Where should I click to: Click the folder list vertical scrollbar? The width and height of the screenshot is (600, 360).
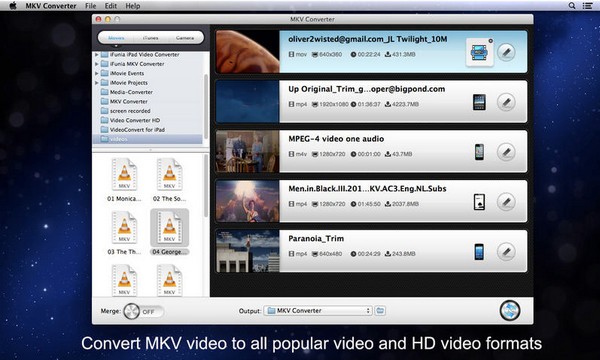206,107
